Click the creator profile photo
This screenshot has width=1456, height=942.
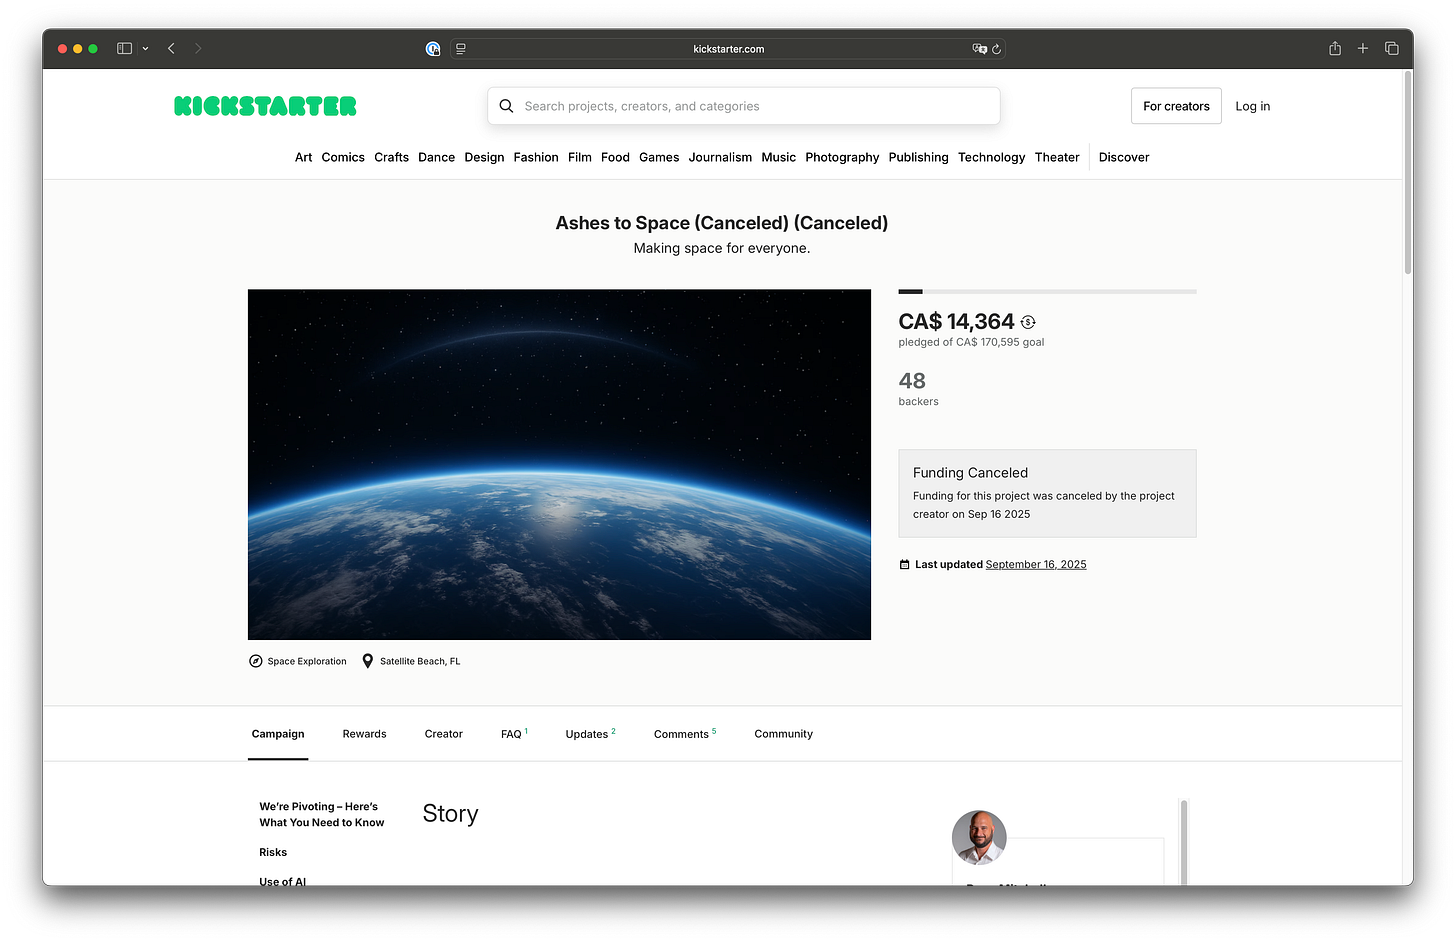tap(979, 837)
